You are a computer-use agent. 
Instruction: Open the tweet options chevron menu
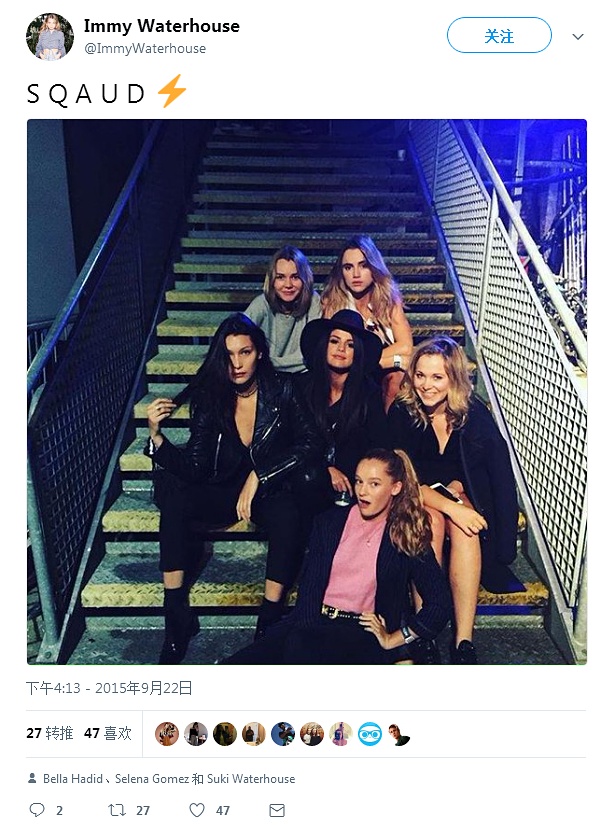tap(578, 36)
